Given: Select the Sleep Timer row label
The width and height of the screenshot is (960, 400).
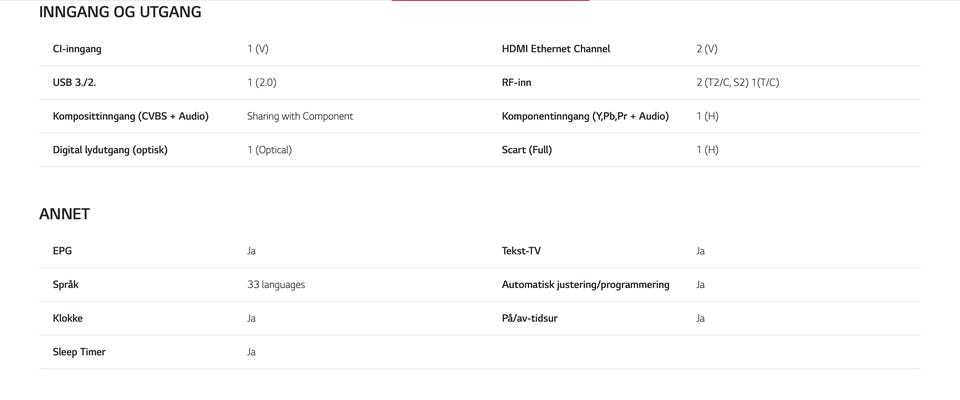Looking at the screenshot, I should 79,352.
